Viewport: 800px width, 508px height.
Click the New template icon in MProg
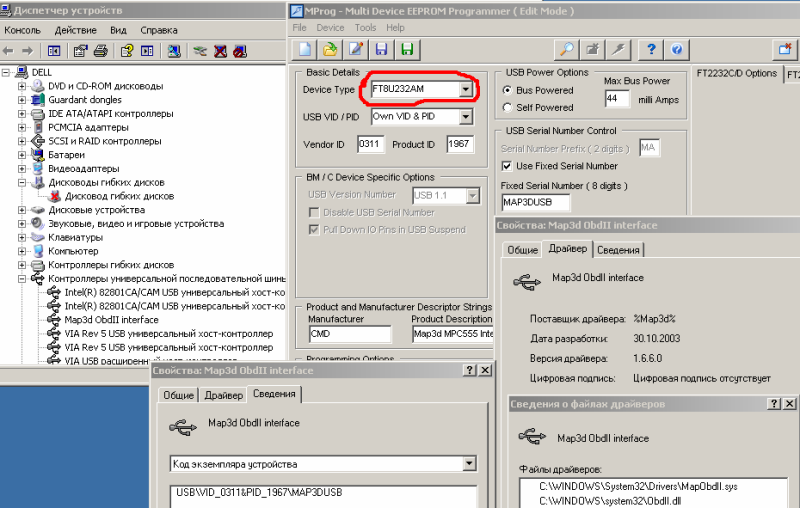pos(305,49)
